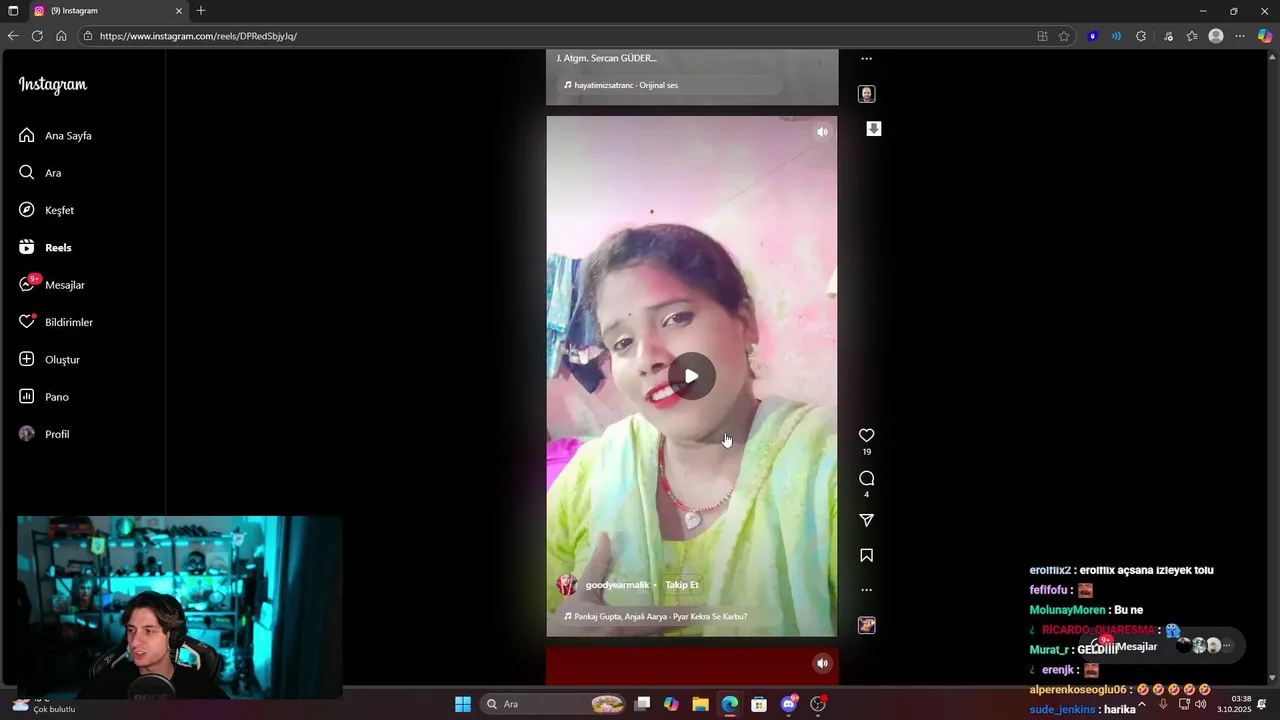The height and width of the screenshot is (720, 1280).
Task: Open the tab actions menu icon
Action: (13, 11)
